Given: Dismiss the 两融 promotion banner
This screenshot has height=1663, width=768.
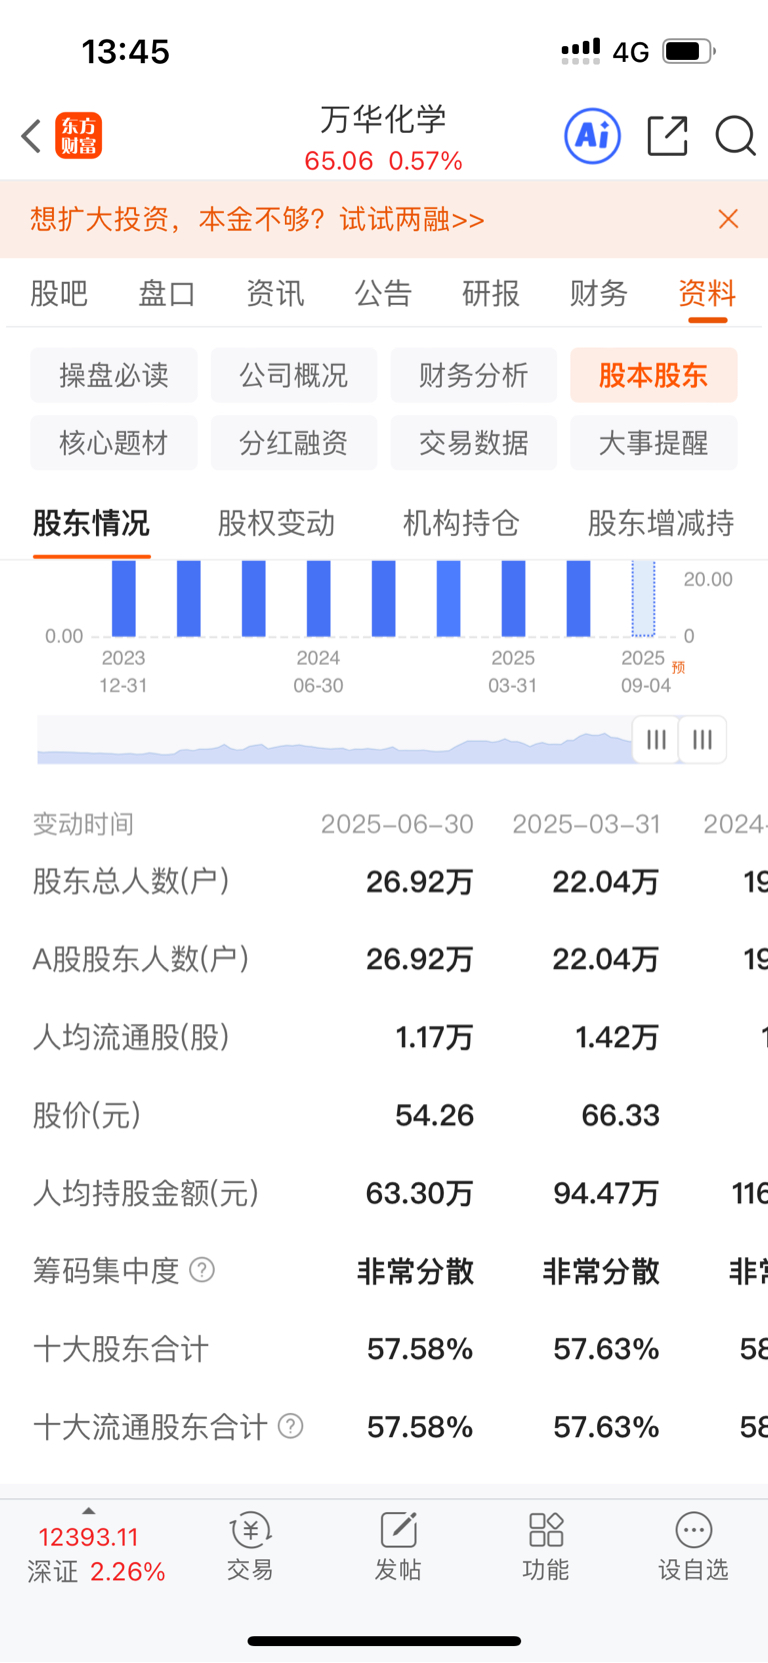Looking at the screenshot, I should coord(729,219).
